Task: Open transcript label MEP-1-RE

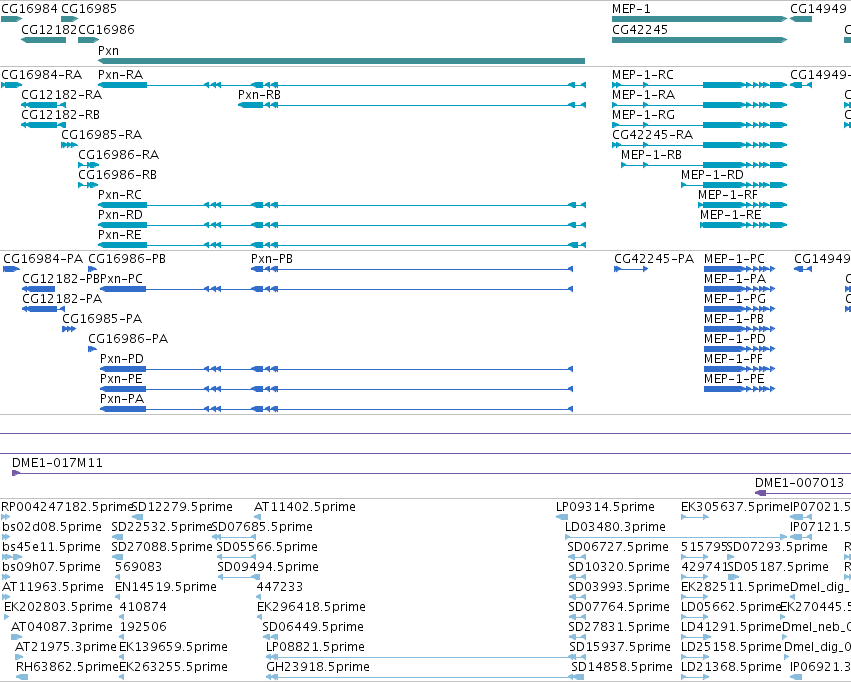Action: [731, 215]
